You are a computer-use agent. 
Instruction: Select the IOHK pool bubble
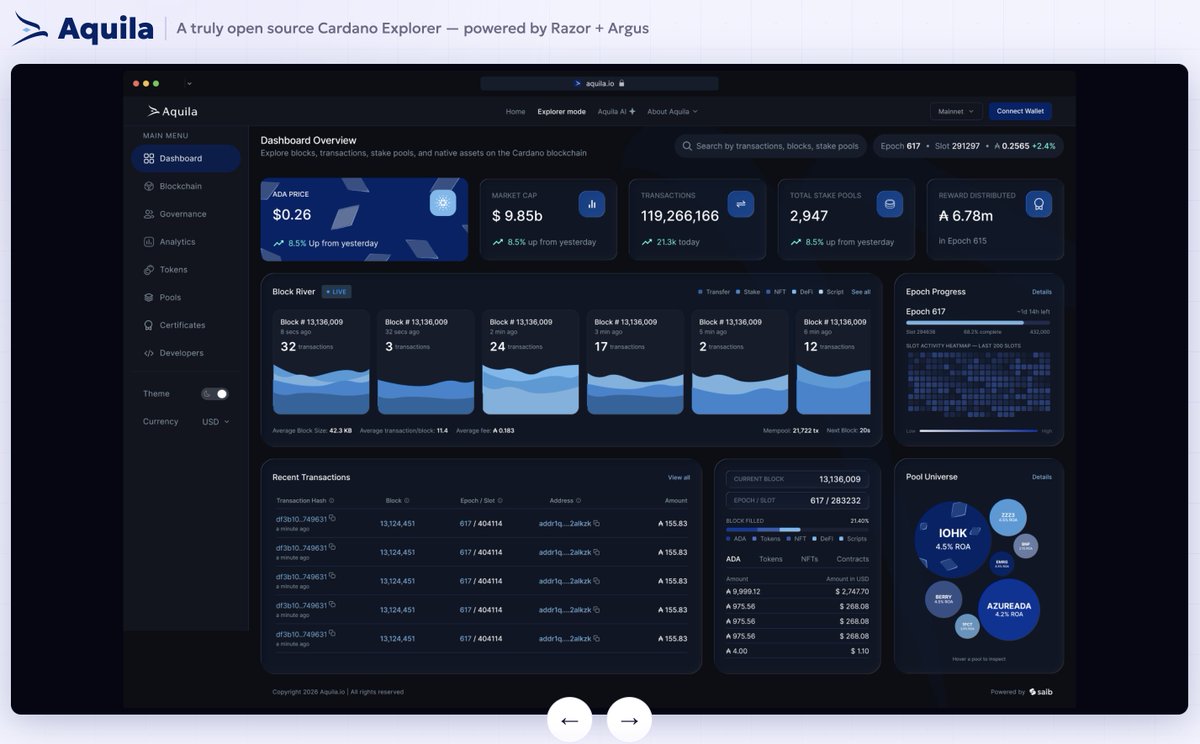[951, 540]
